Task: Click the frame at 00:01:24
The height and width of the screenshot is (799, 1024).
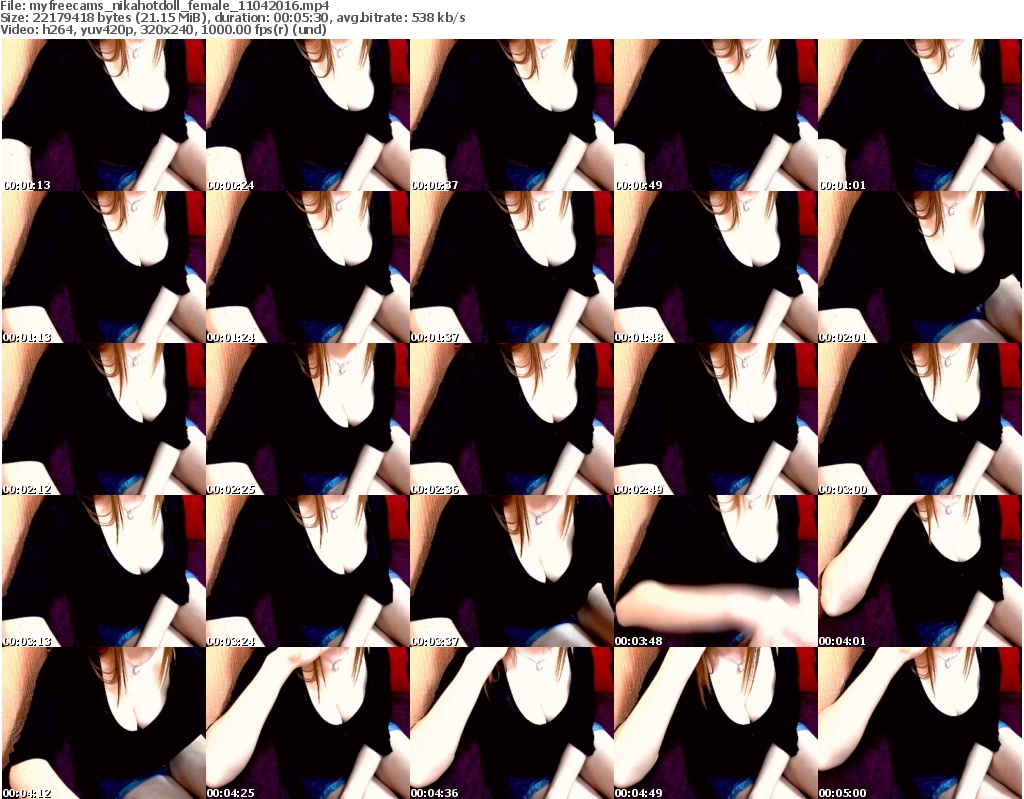Action: (307, 267)
